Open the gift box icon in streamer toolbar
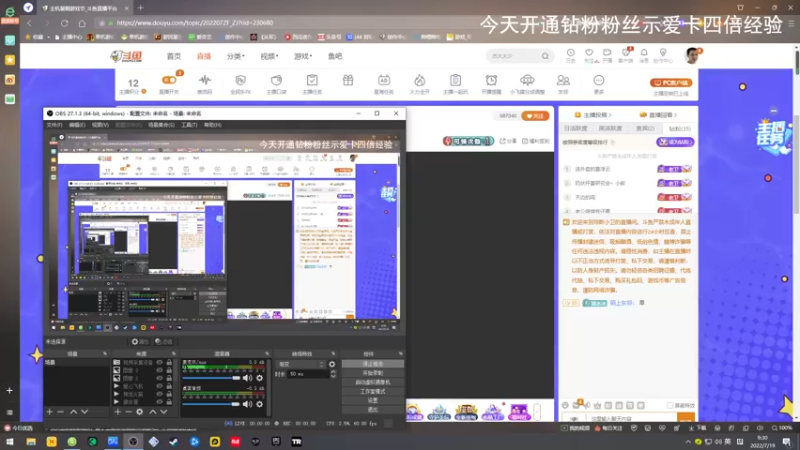This screenshot has height=450, width=800. click(x=348, y=80)
